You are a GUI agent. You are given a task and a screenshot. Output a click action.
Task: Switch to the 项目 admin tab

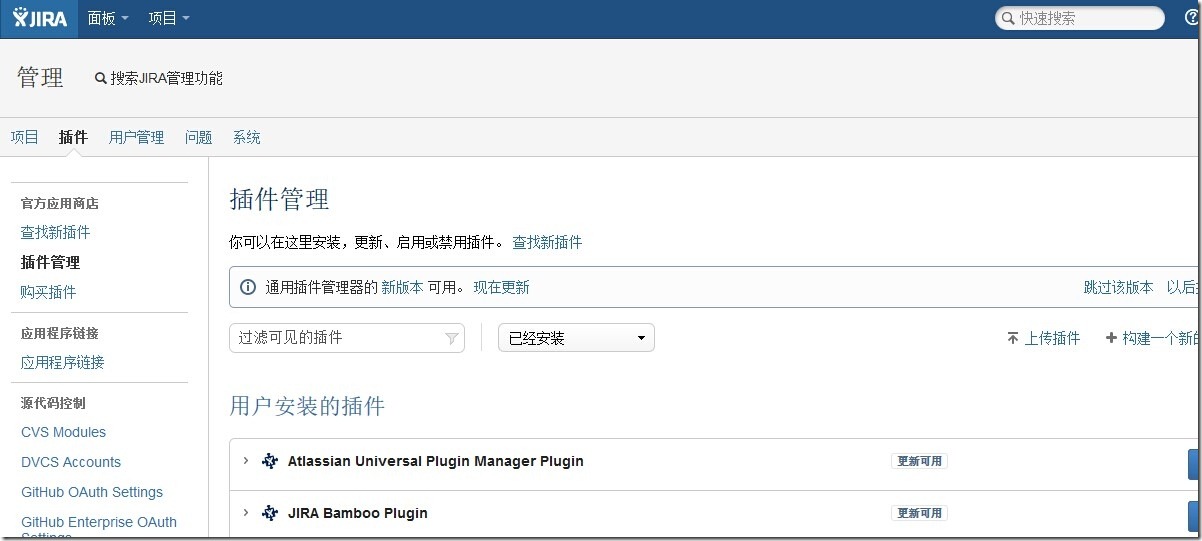(25, 137)
